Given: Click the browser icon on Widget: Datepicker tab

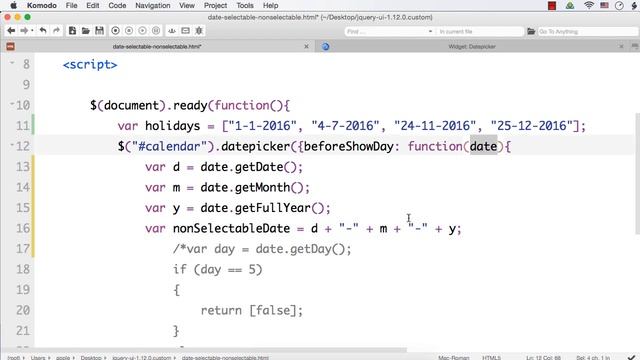Looking at the screenshot, I should pos(326,47).
